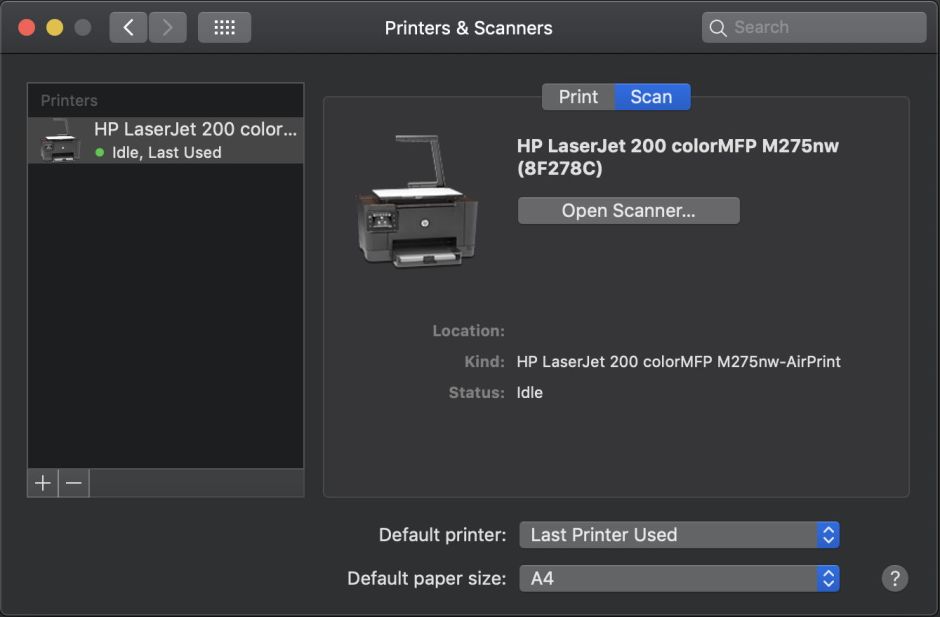Select the Scan tab

651,97
